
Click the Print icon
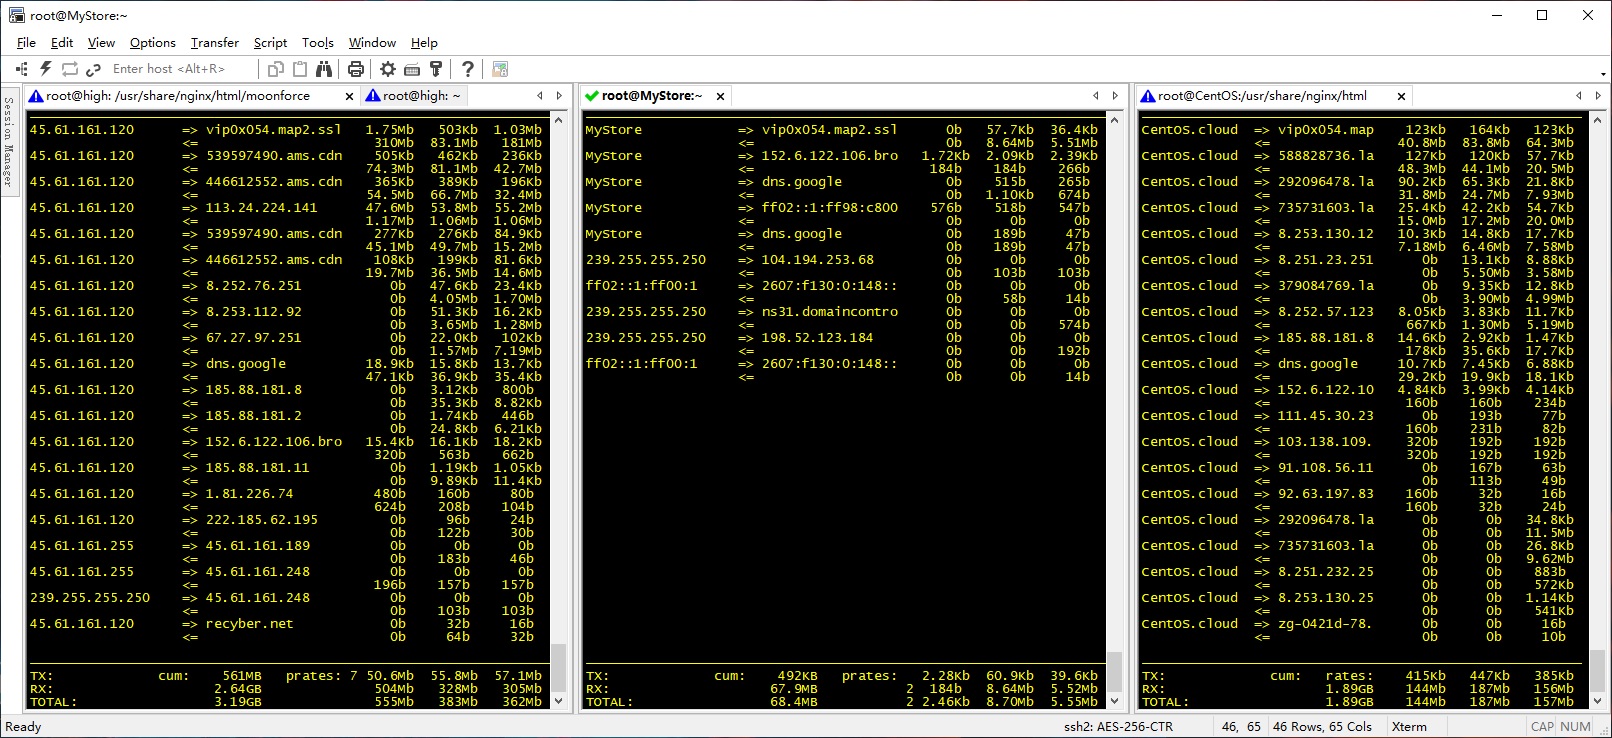(x=356, y=69)
